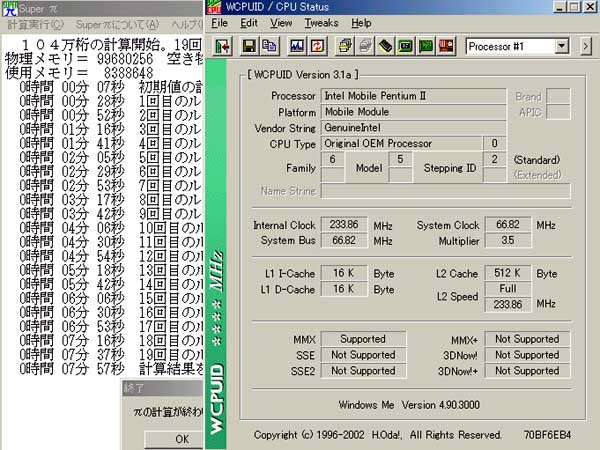This screenshot has width=600, height=450.
Task: Click the L2 Speed 233.86 MHz value
Action: (508, 305)
